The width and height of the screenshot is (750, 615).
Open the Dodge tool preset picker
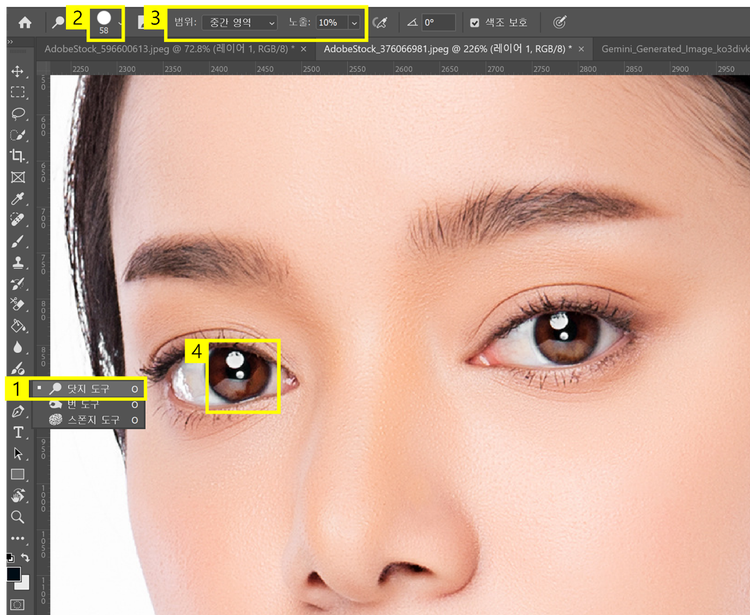(x=58, y=22)
